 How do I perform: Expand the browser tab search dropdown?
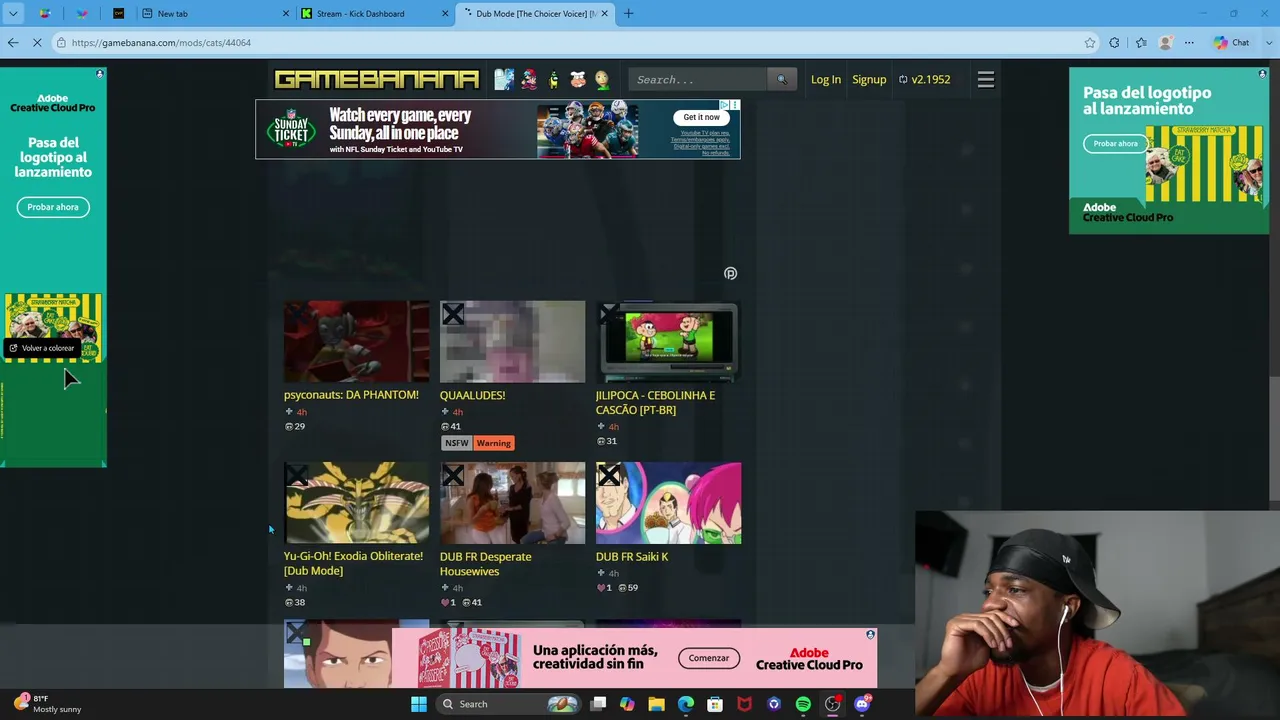[13, 14]
